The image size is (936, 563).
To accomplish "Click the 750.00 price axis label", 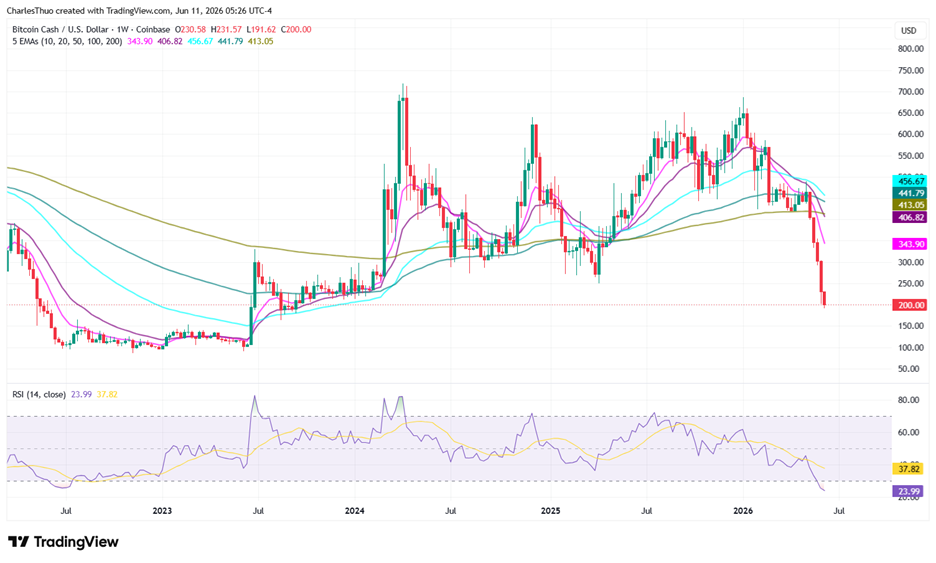I will [911, 70].
